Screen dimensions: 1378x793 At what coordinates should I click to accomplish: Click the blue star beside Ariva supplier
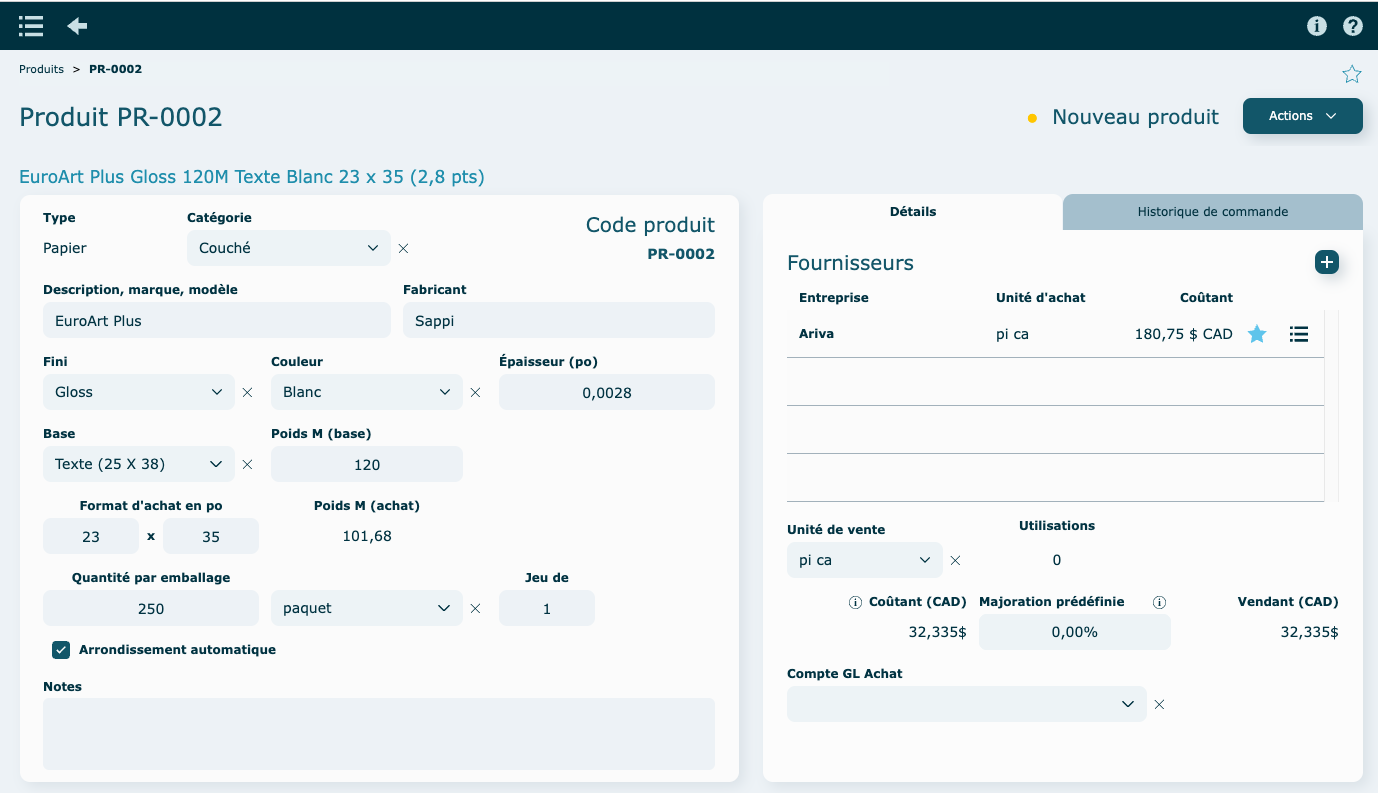tap(1257, 334)
